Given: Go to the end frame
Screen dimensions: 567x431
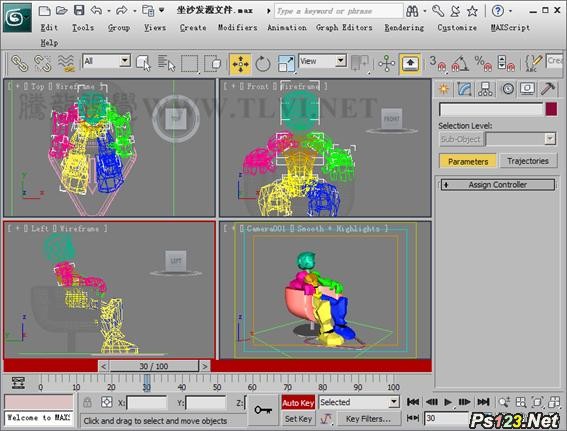Looking at the screenshot, I should pos(483,402).
